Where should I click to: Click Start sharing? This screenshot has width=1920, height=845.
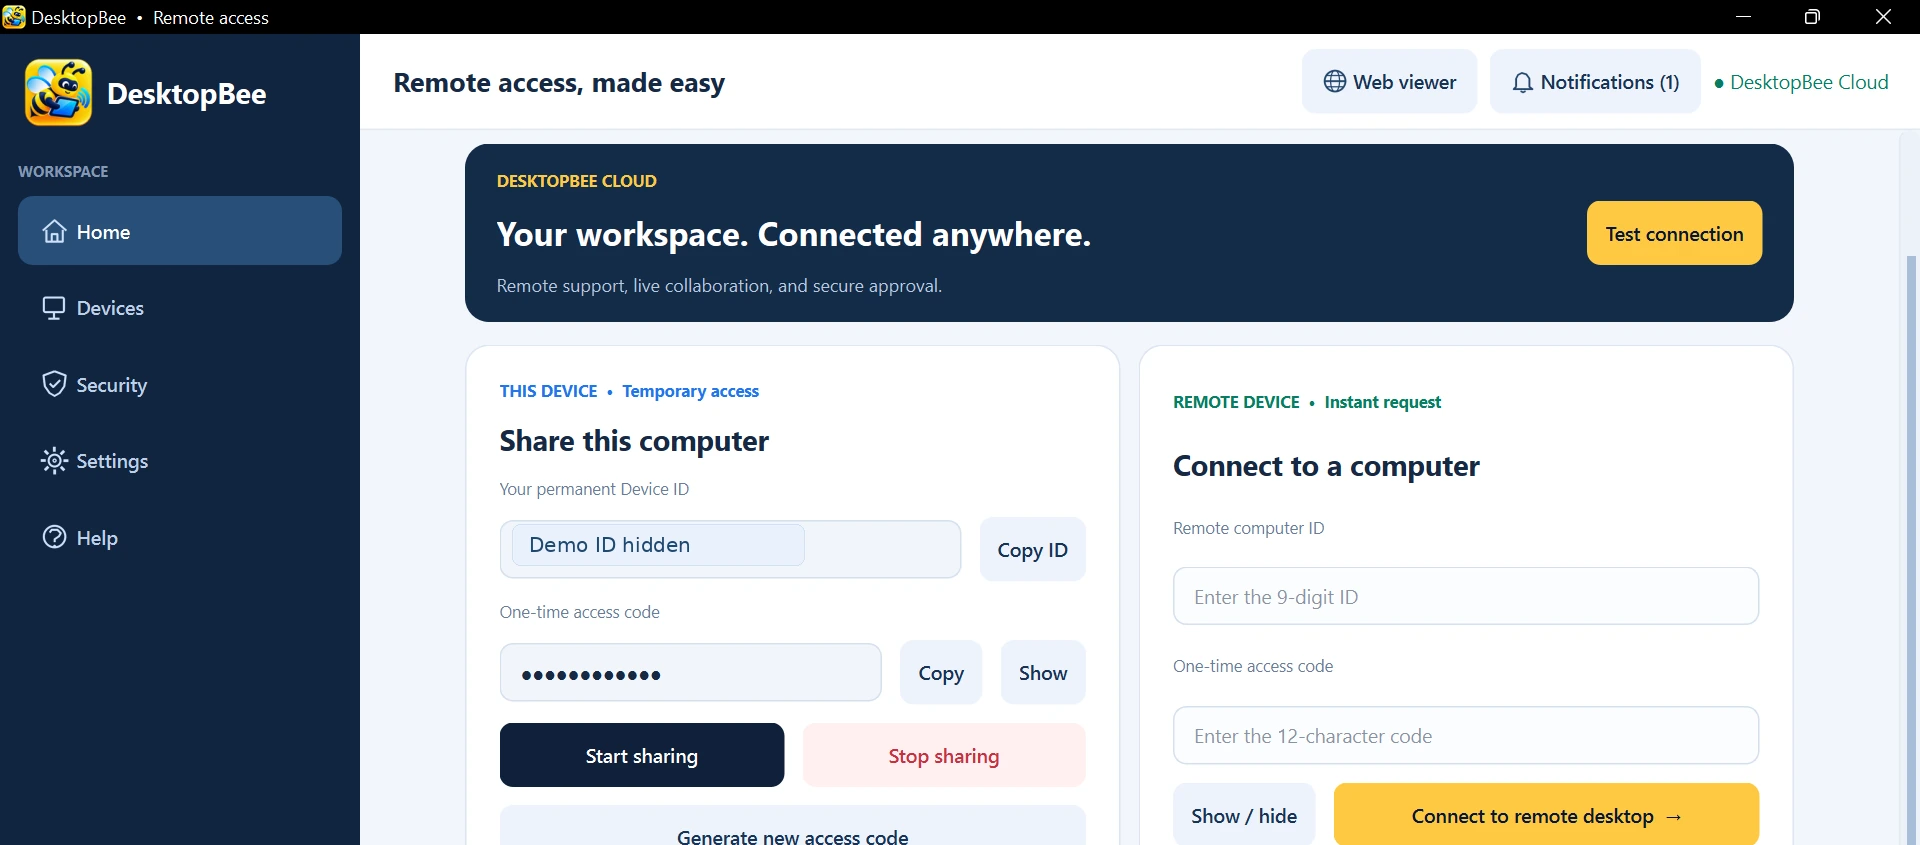(x=642, y=755)
